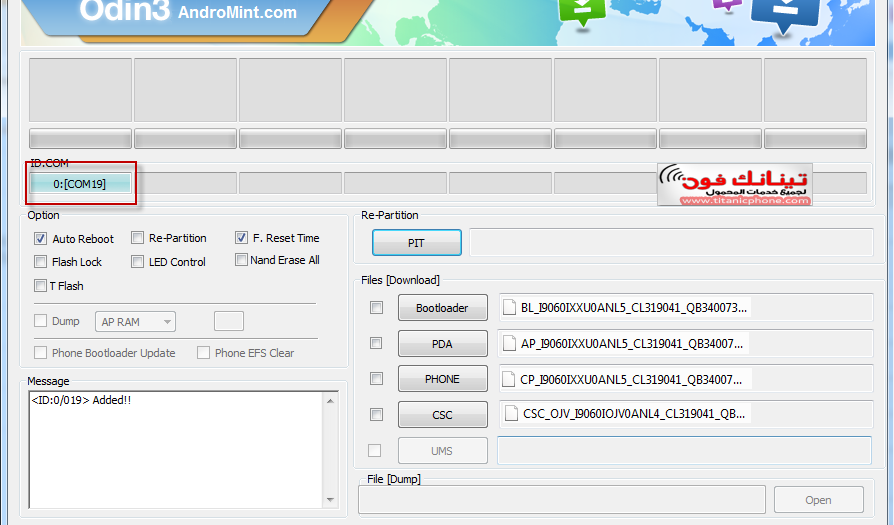This screenshot has height=525, width=894.
Task: Click the green download banner icon
Action: pos(582,11)
